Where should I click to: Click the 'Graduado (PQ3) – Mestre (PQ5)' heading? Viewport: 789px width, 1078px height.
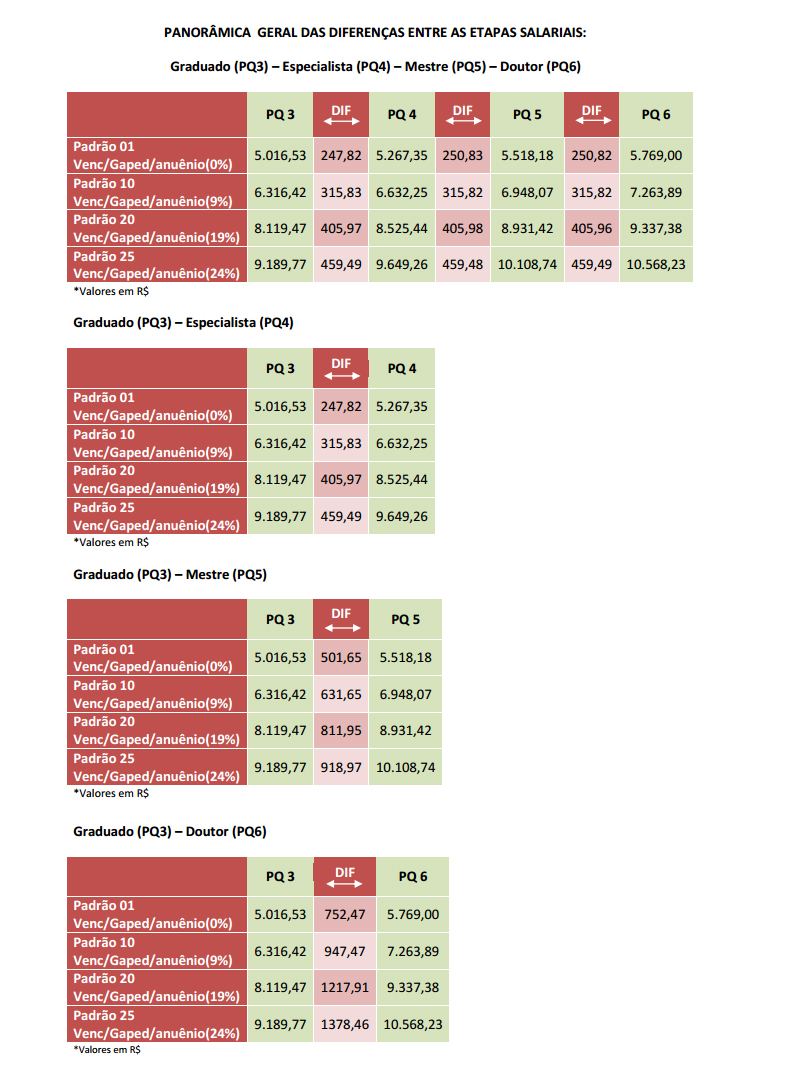[x=170, y=575]
